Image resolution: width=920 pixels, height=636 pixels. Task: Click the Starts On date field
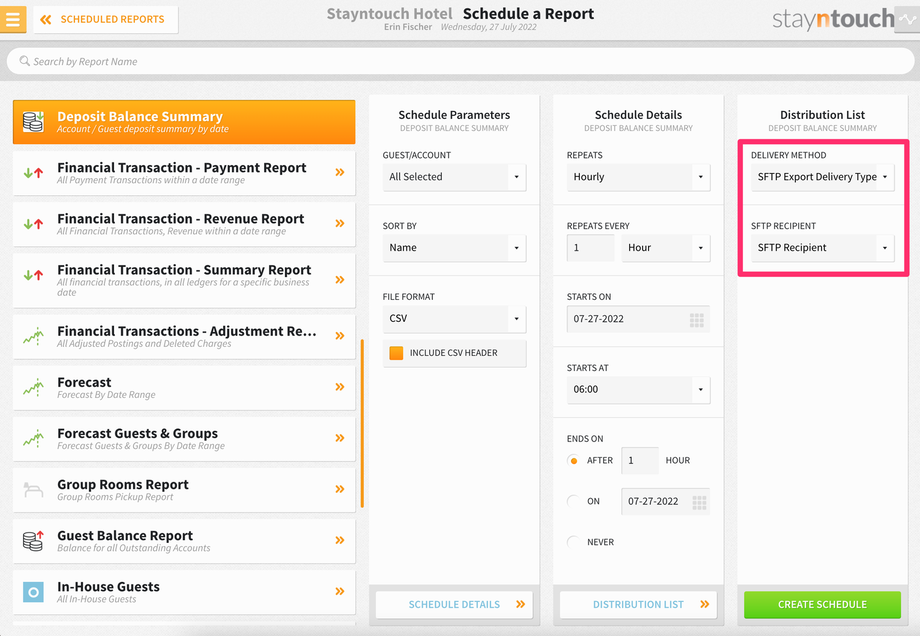pyautogui.click(x=638, y=319)
